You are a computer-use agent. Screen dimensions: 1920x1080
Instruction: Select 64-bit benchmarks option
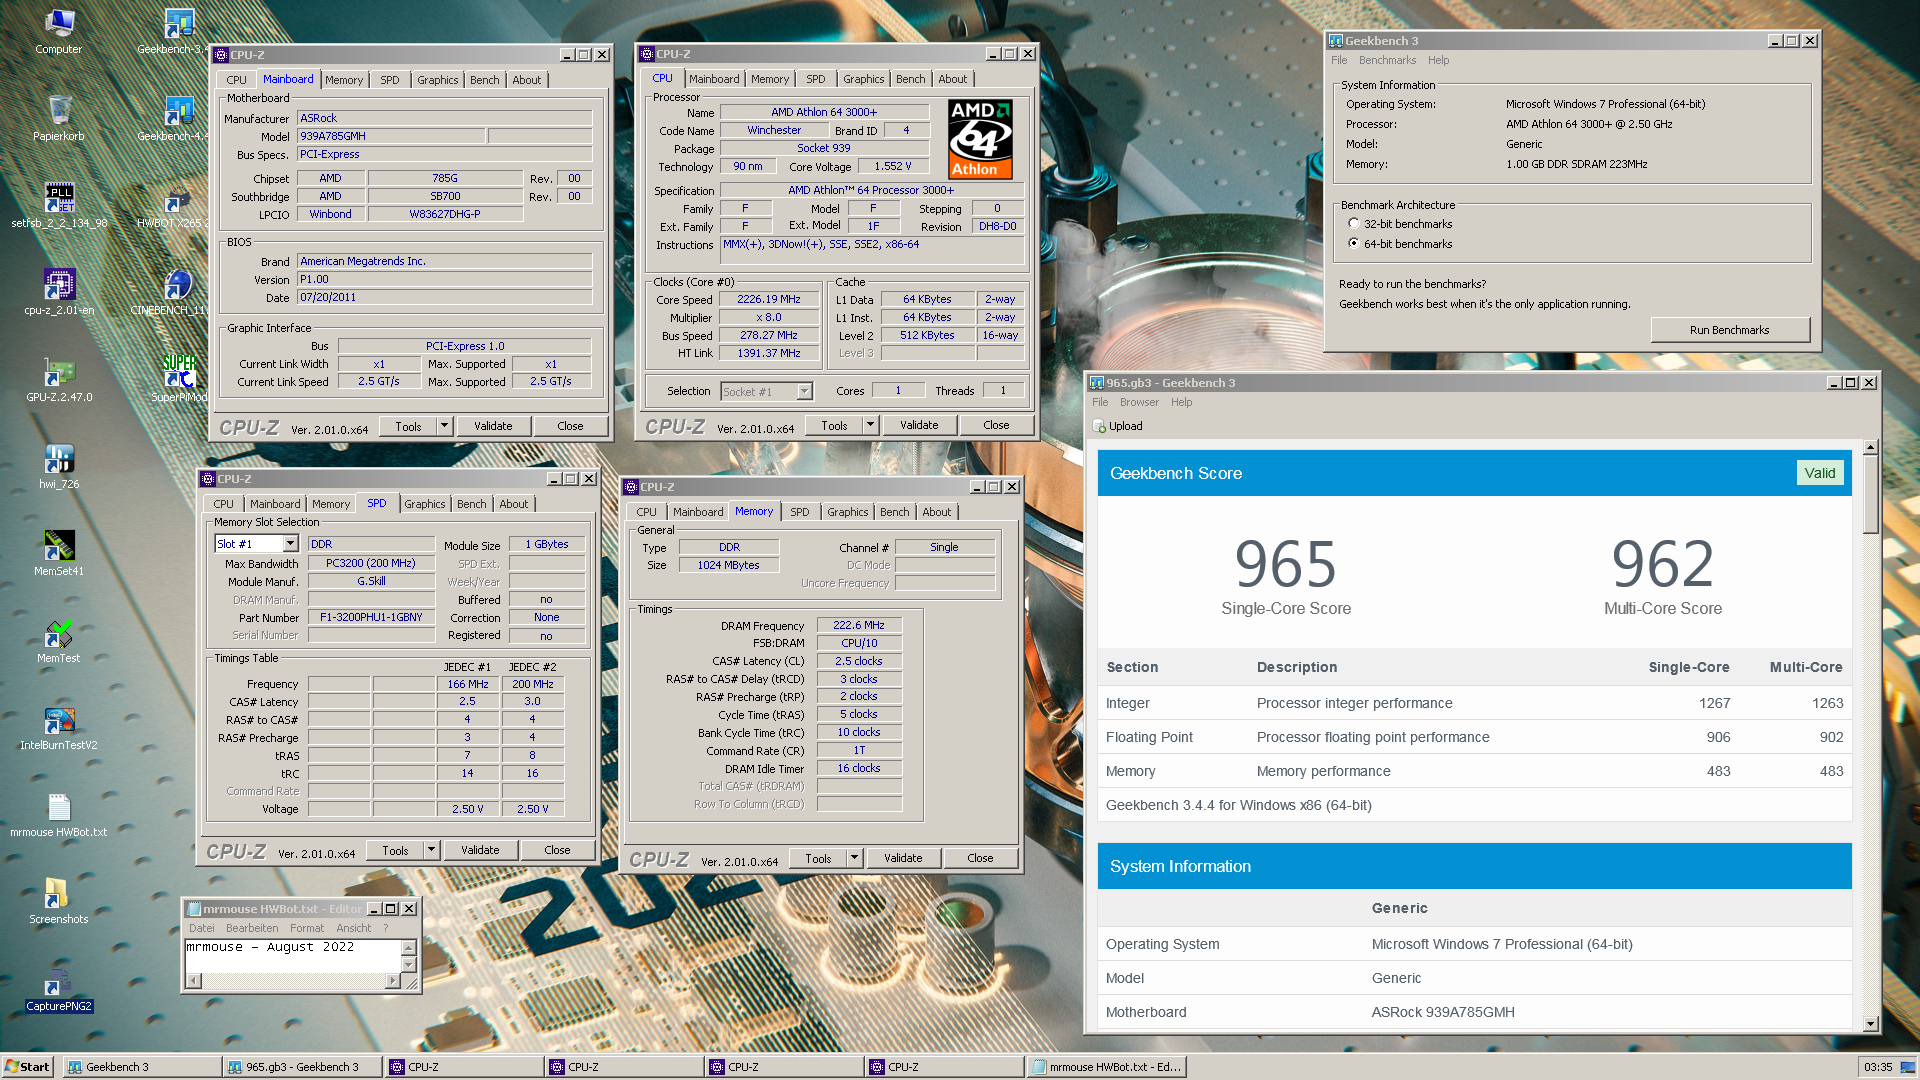click(x=1354, y=244)
